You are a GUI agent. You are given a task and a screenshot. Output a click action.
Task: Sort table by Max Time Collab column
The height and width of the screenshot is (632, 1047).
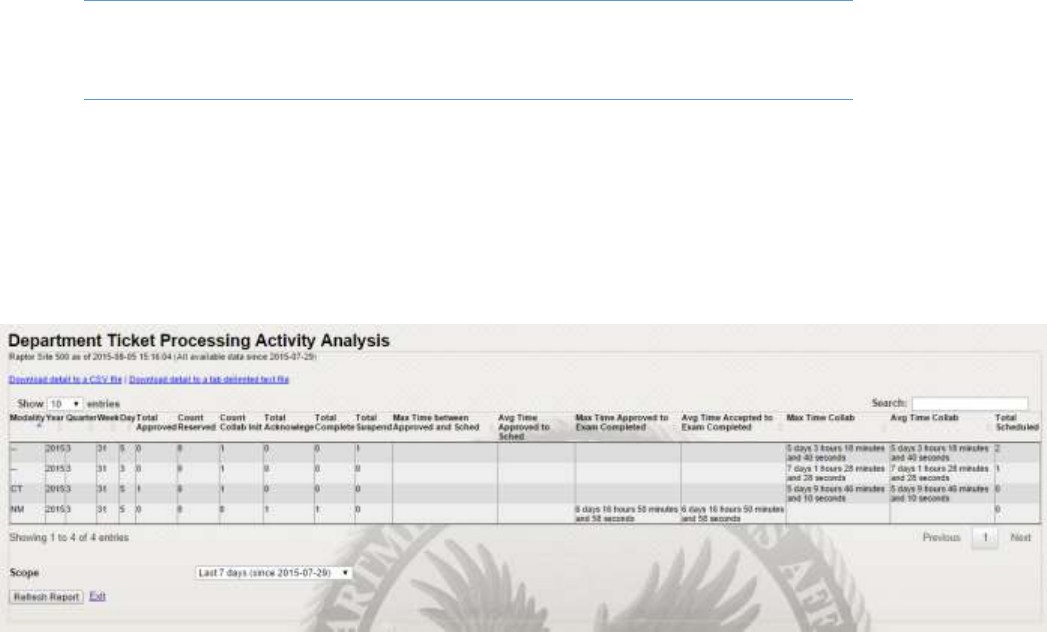(x=820, y=418)
